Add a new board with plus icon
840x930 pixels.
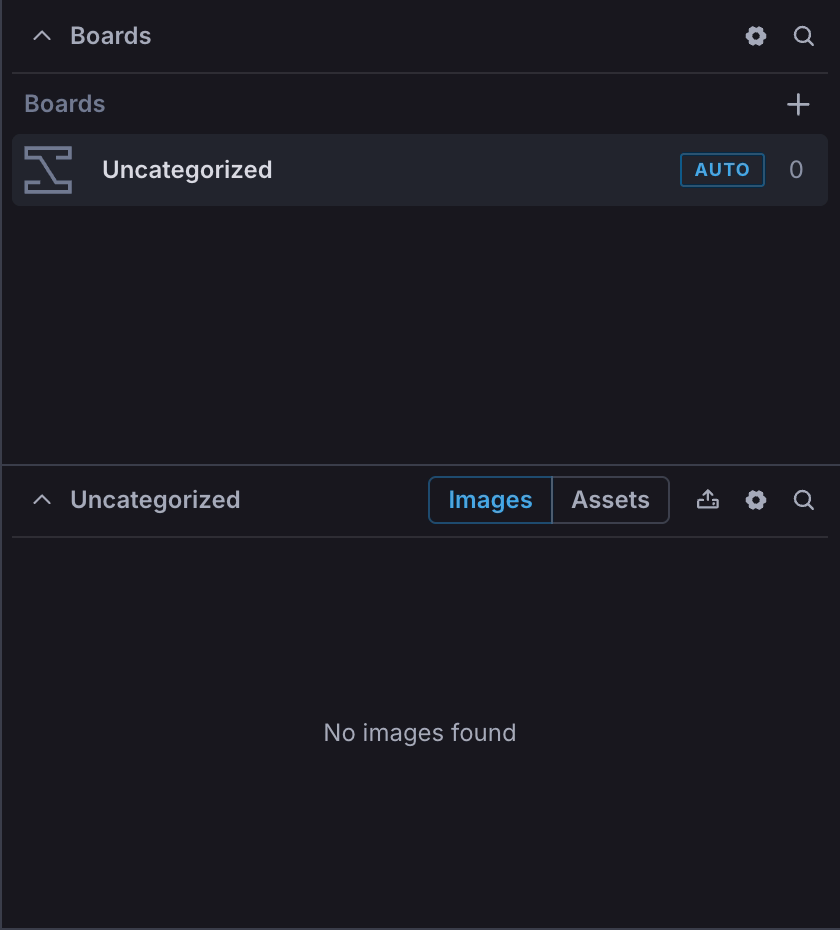(x=798, y=104)
